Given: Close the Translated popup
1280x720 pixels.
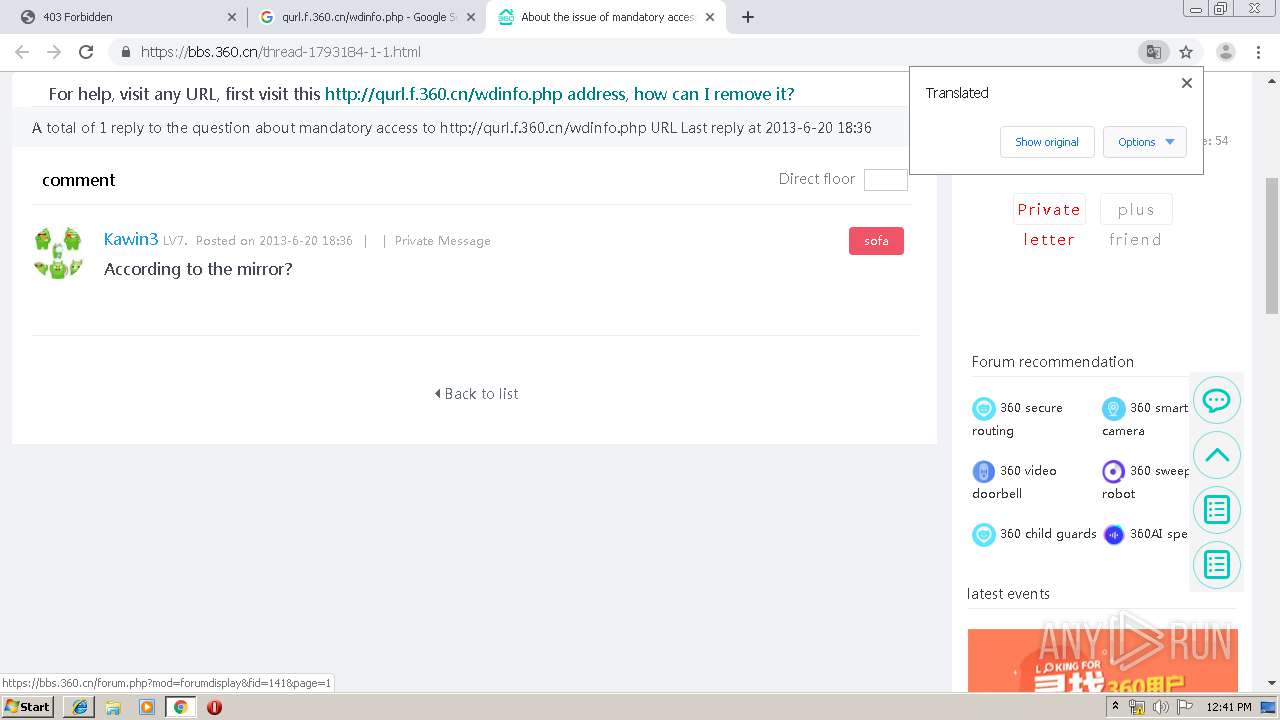Looking at the screenshot, I should 1187,83.
